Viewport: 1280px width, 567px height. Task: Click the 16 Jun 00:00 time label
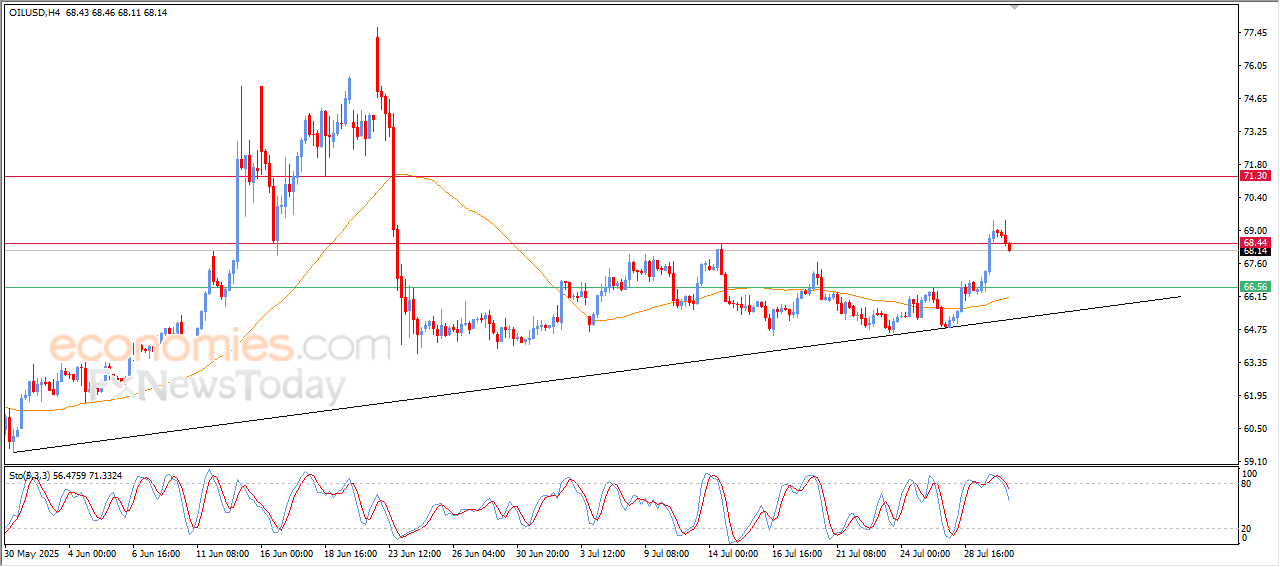[285, 552]
